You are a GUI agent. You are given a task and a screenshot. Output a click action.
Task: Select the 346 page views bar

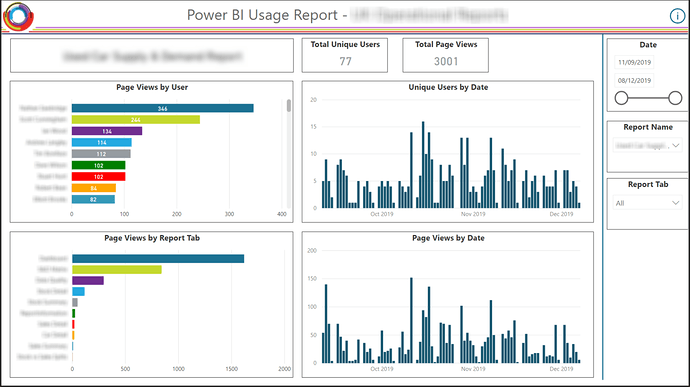point(162,108)
